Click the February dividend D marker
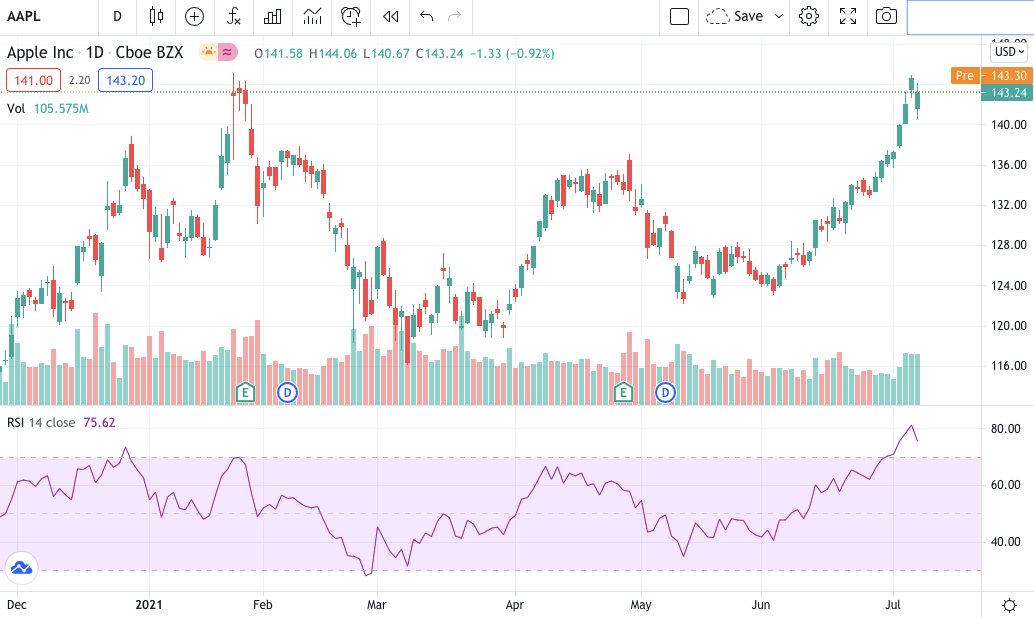This screenshot has width=1034, height=618. click(288, 392)
